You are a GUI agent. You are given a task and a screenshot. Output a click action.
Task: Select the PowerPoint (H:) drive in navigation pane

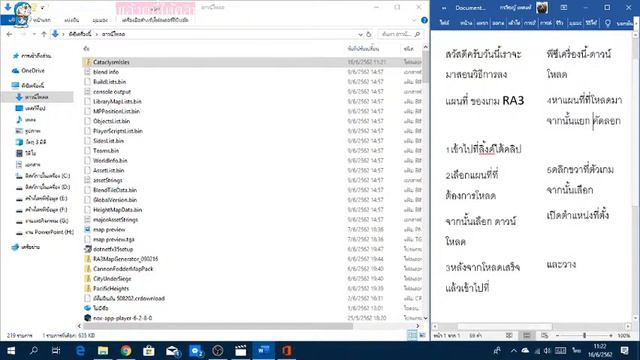point(44,232)
